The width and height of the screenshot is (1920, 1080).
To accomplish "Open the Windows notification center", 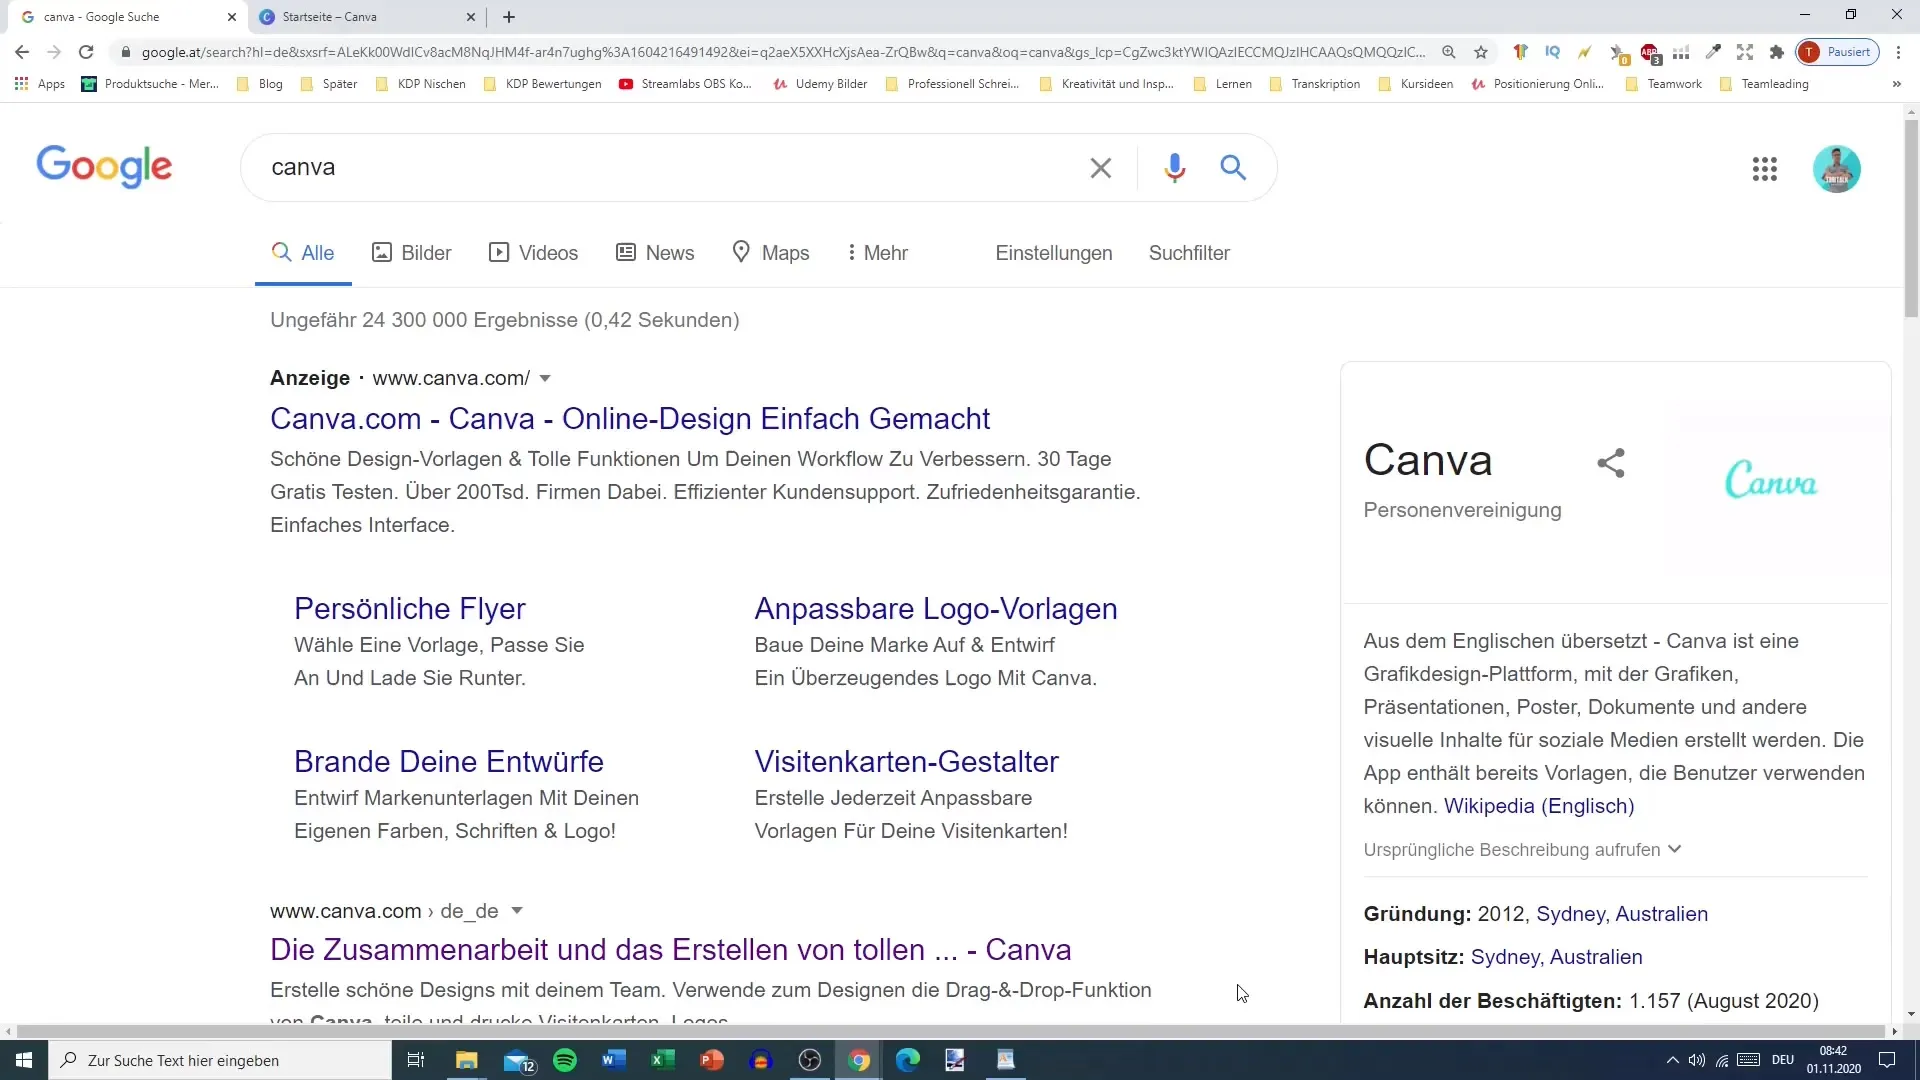I will click(x=1887, y=1060).
